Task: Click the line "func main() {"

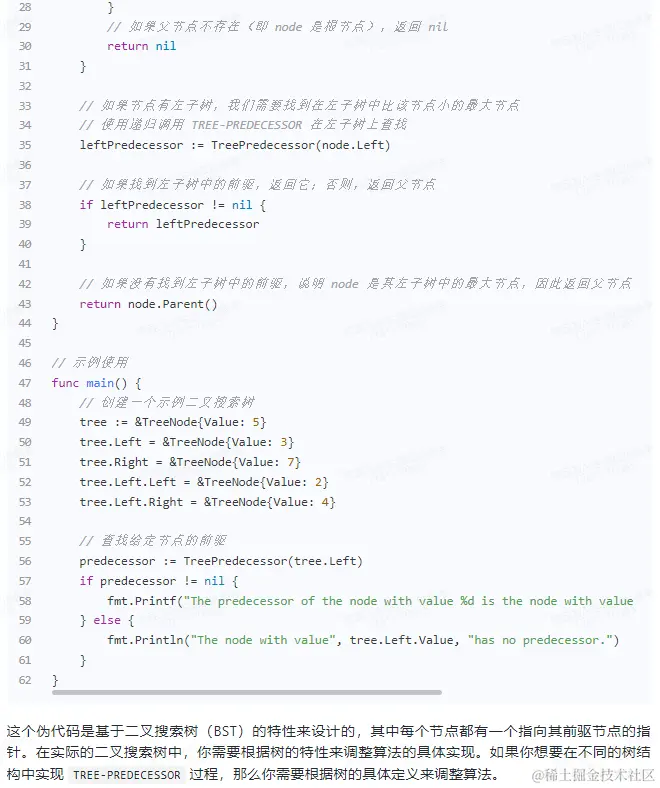Action: click(97, 383)
